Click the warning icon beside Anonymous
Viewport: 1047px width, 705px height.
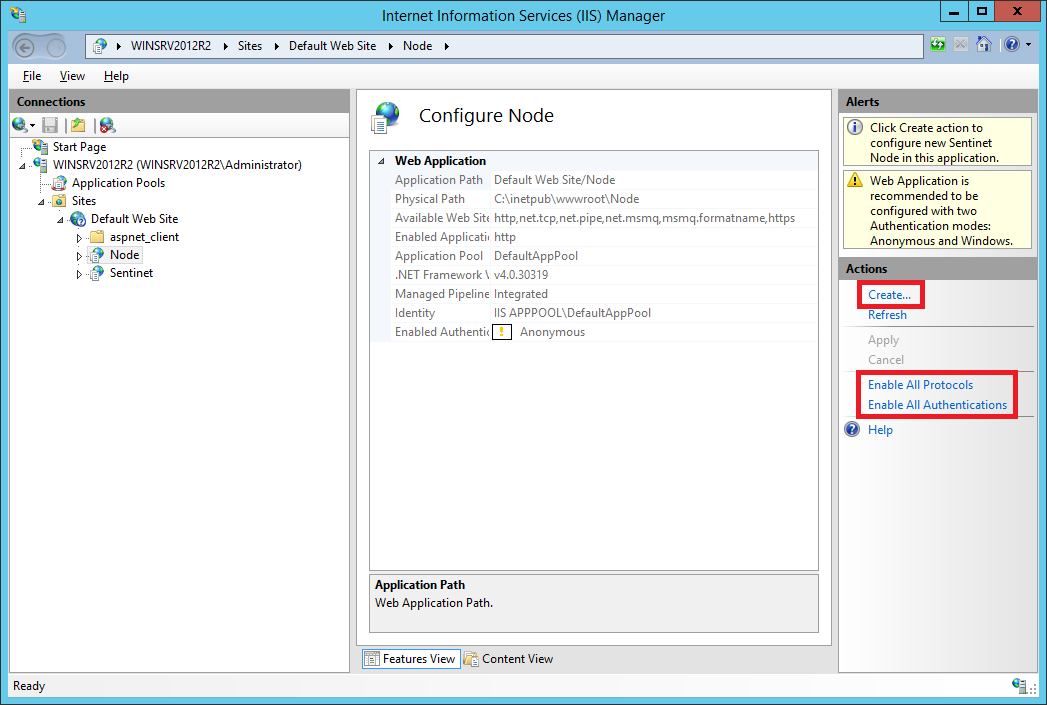(502, 332)
